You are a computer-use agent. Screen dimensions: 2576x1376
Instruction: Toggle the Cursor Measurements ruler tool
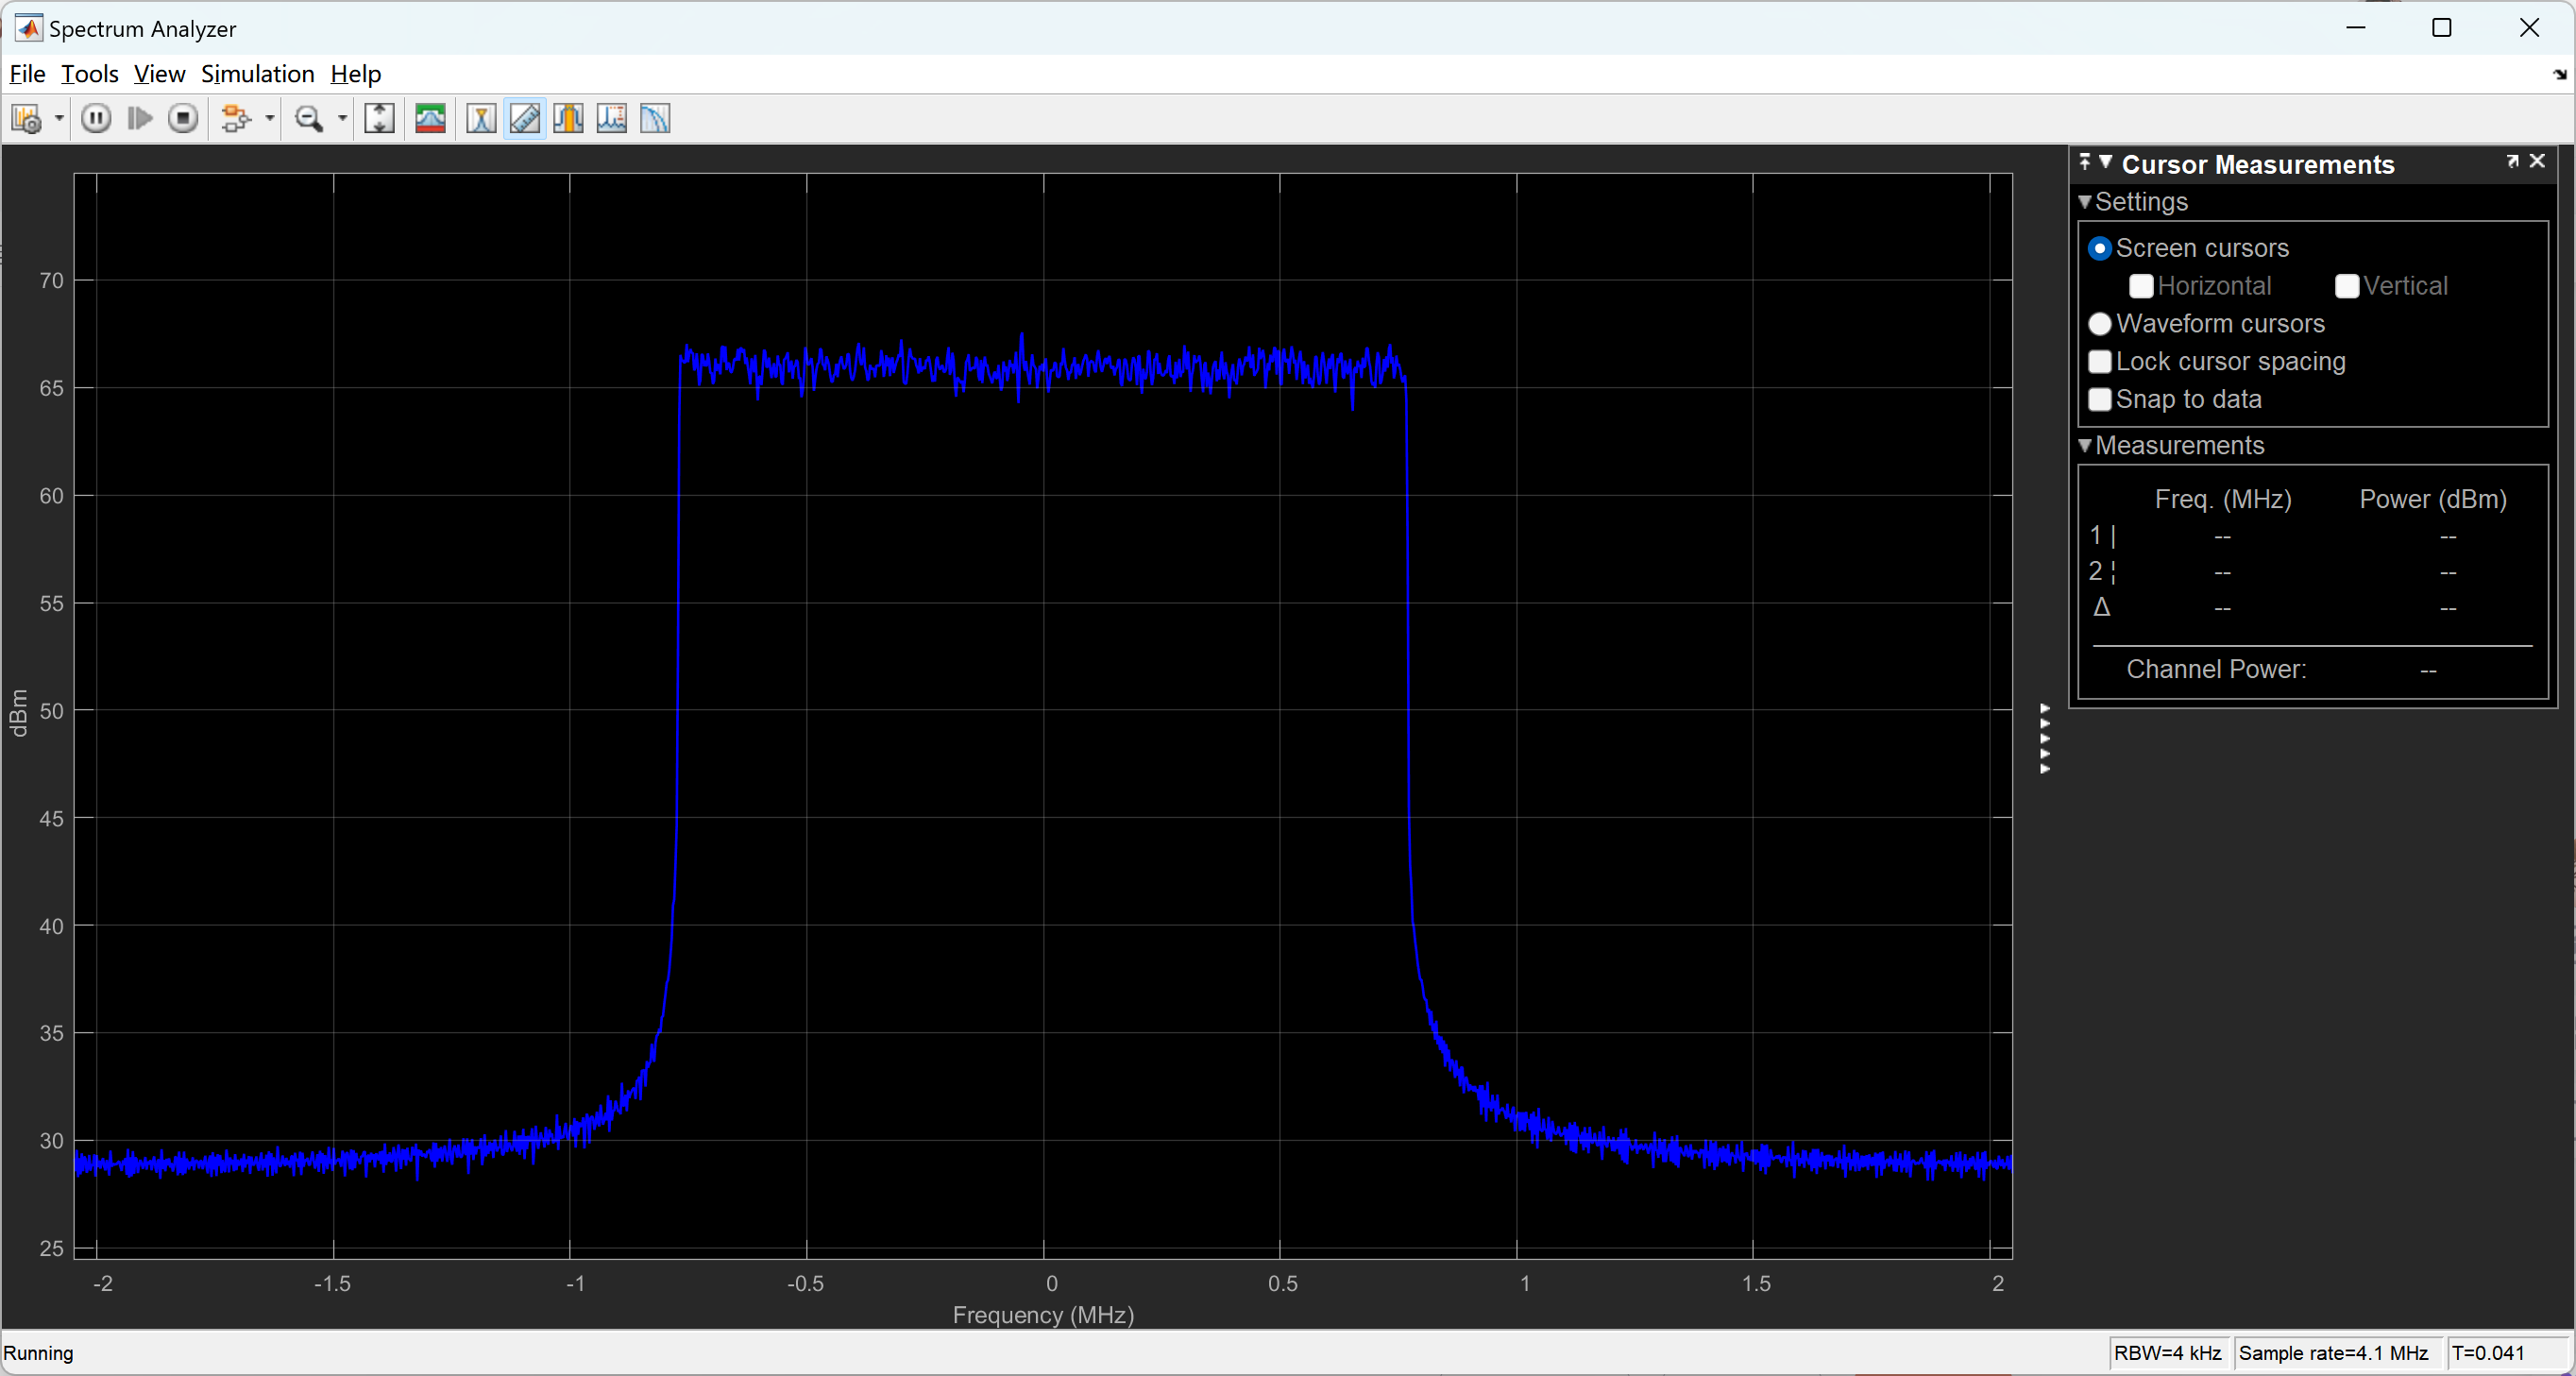click(525, 119)
